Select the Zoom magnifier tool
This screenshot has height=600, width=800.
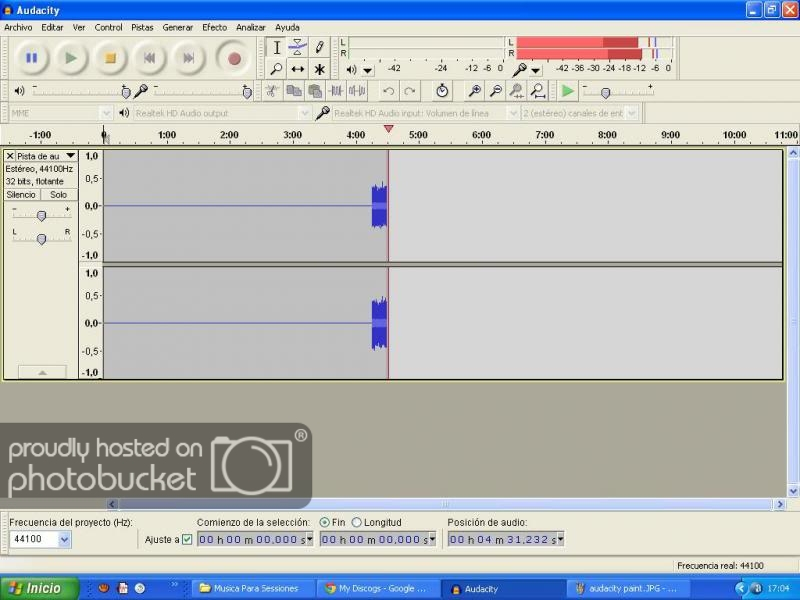(277, 68)
